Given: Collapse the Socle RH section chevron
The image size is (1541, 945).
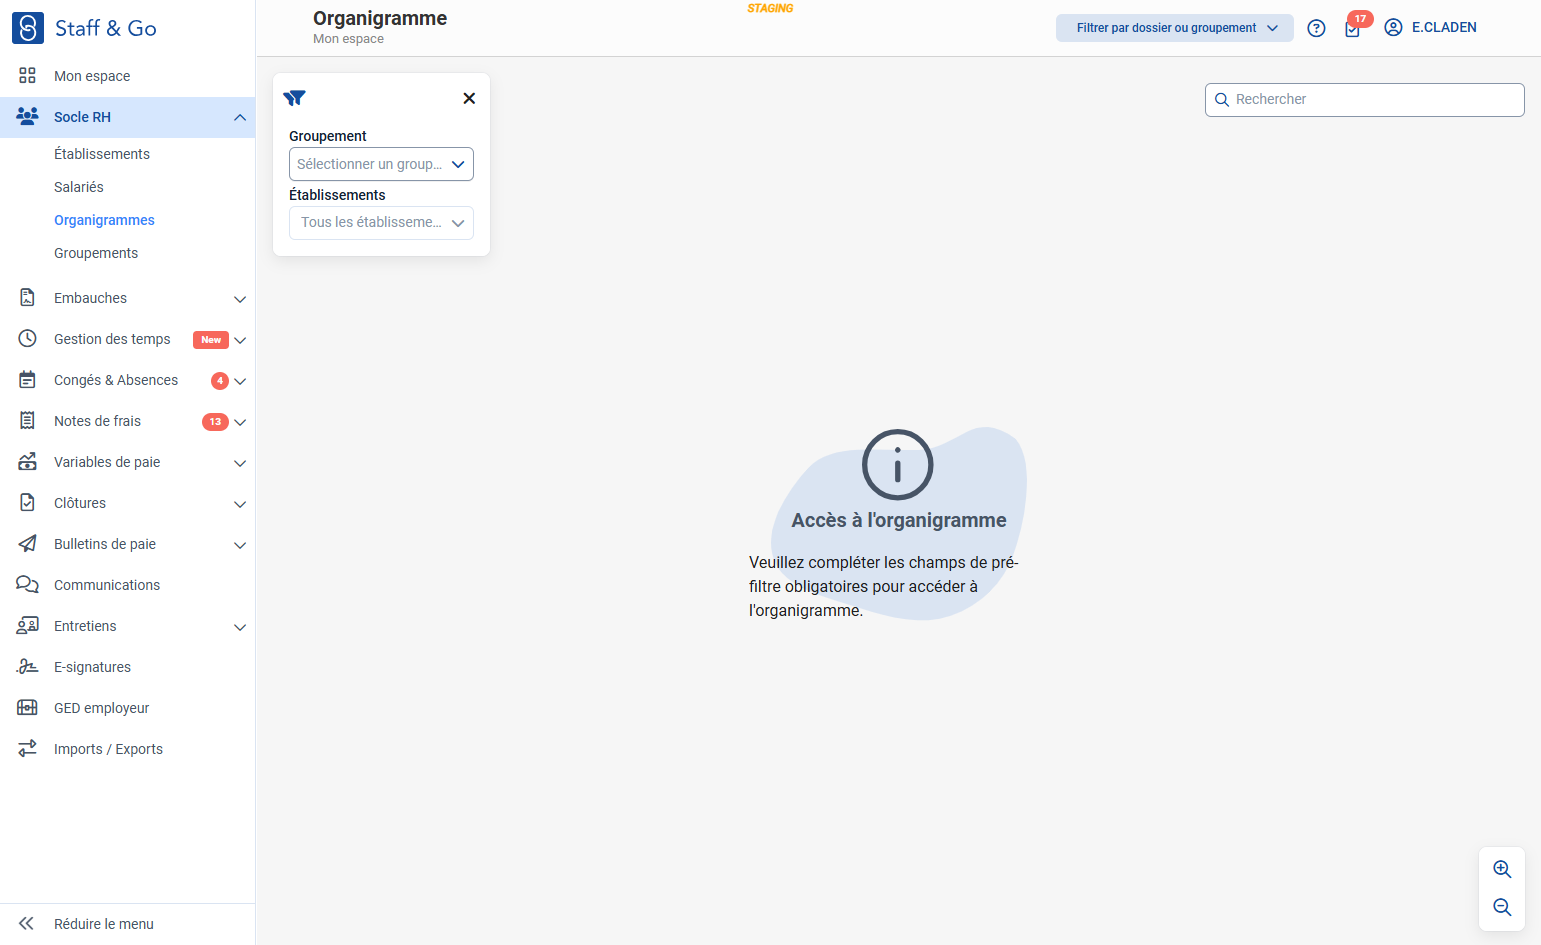Looking at the screenshot, I should pos(240,117).
